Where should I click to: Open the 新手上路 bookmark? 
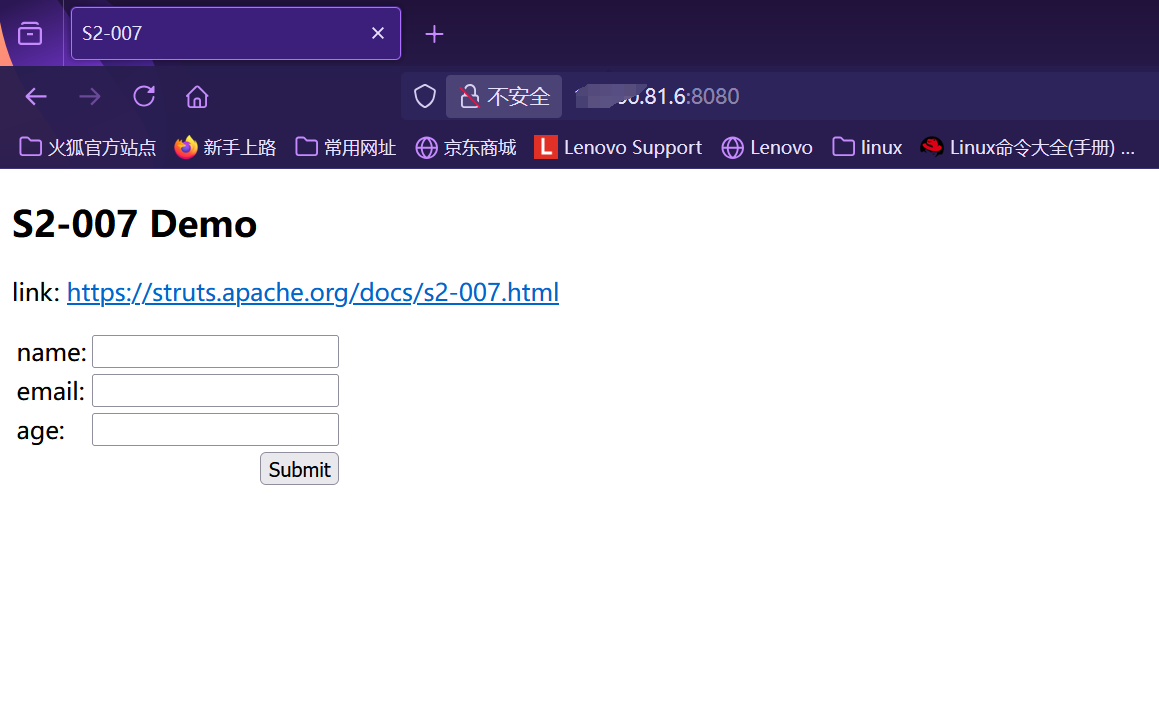tap(225, 148)
